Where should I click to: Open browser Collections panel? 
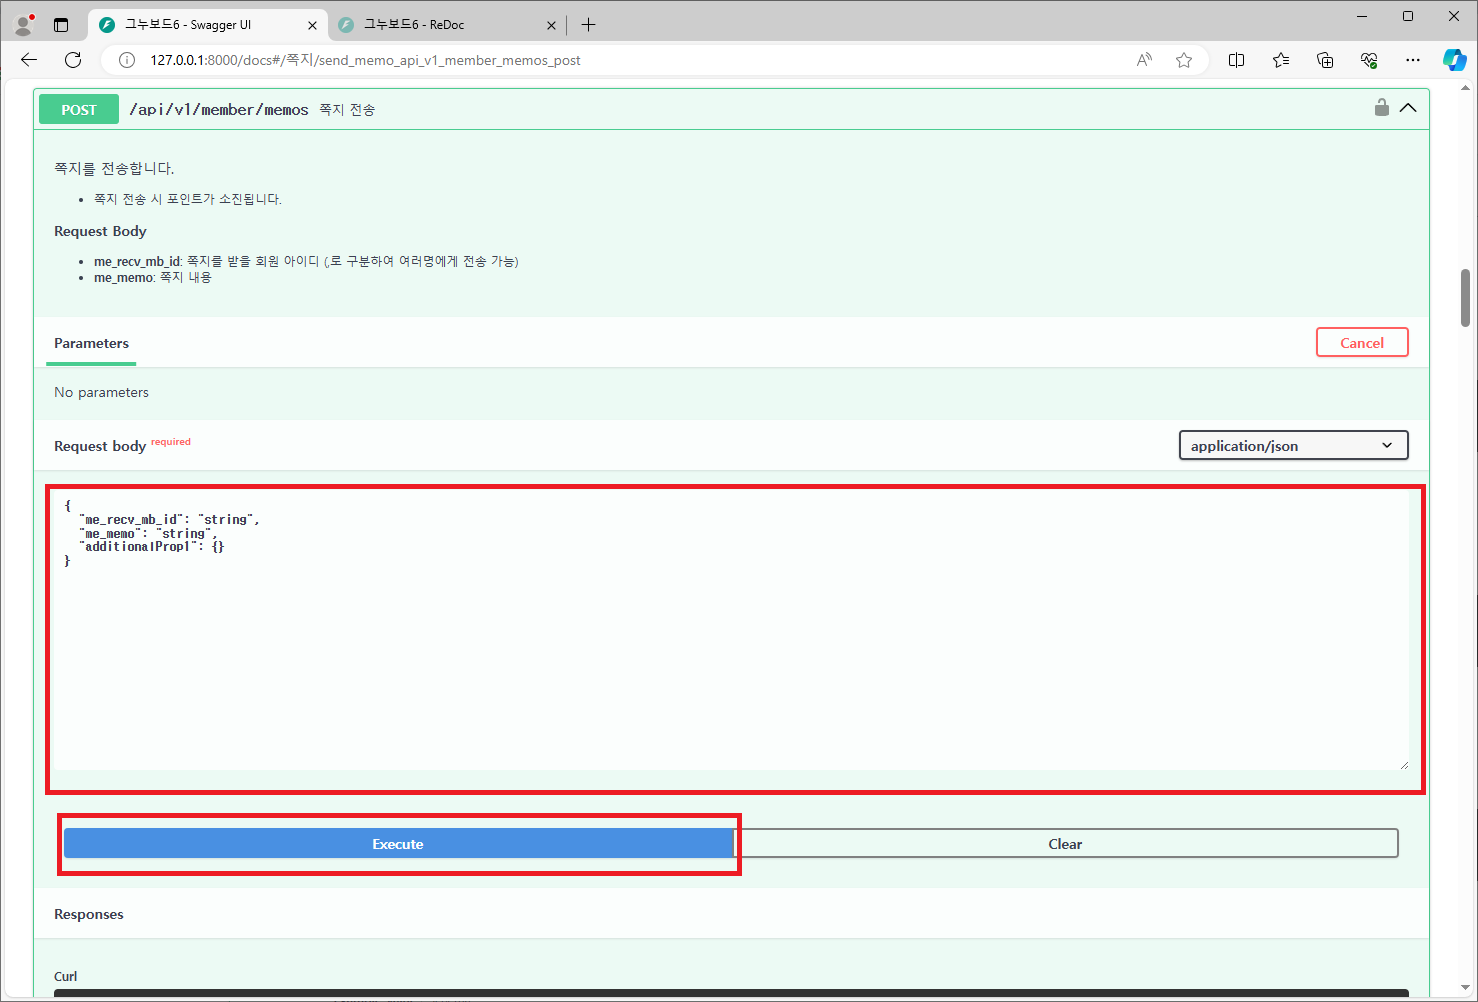pyautogui.click(x=1325, y=60)
